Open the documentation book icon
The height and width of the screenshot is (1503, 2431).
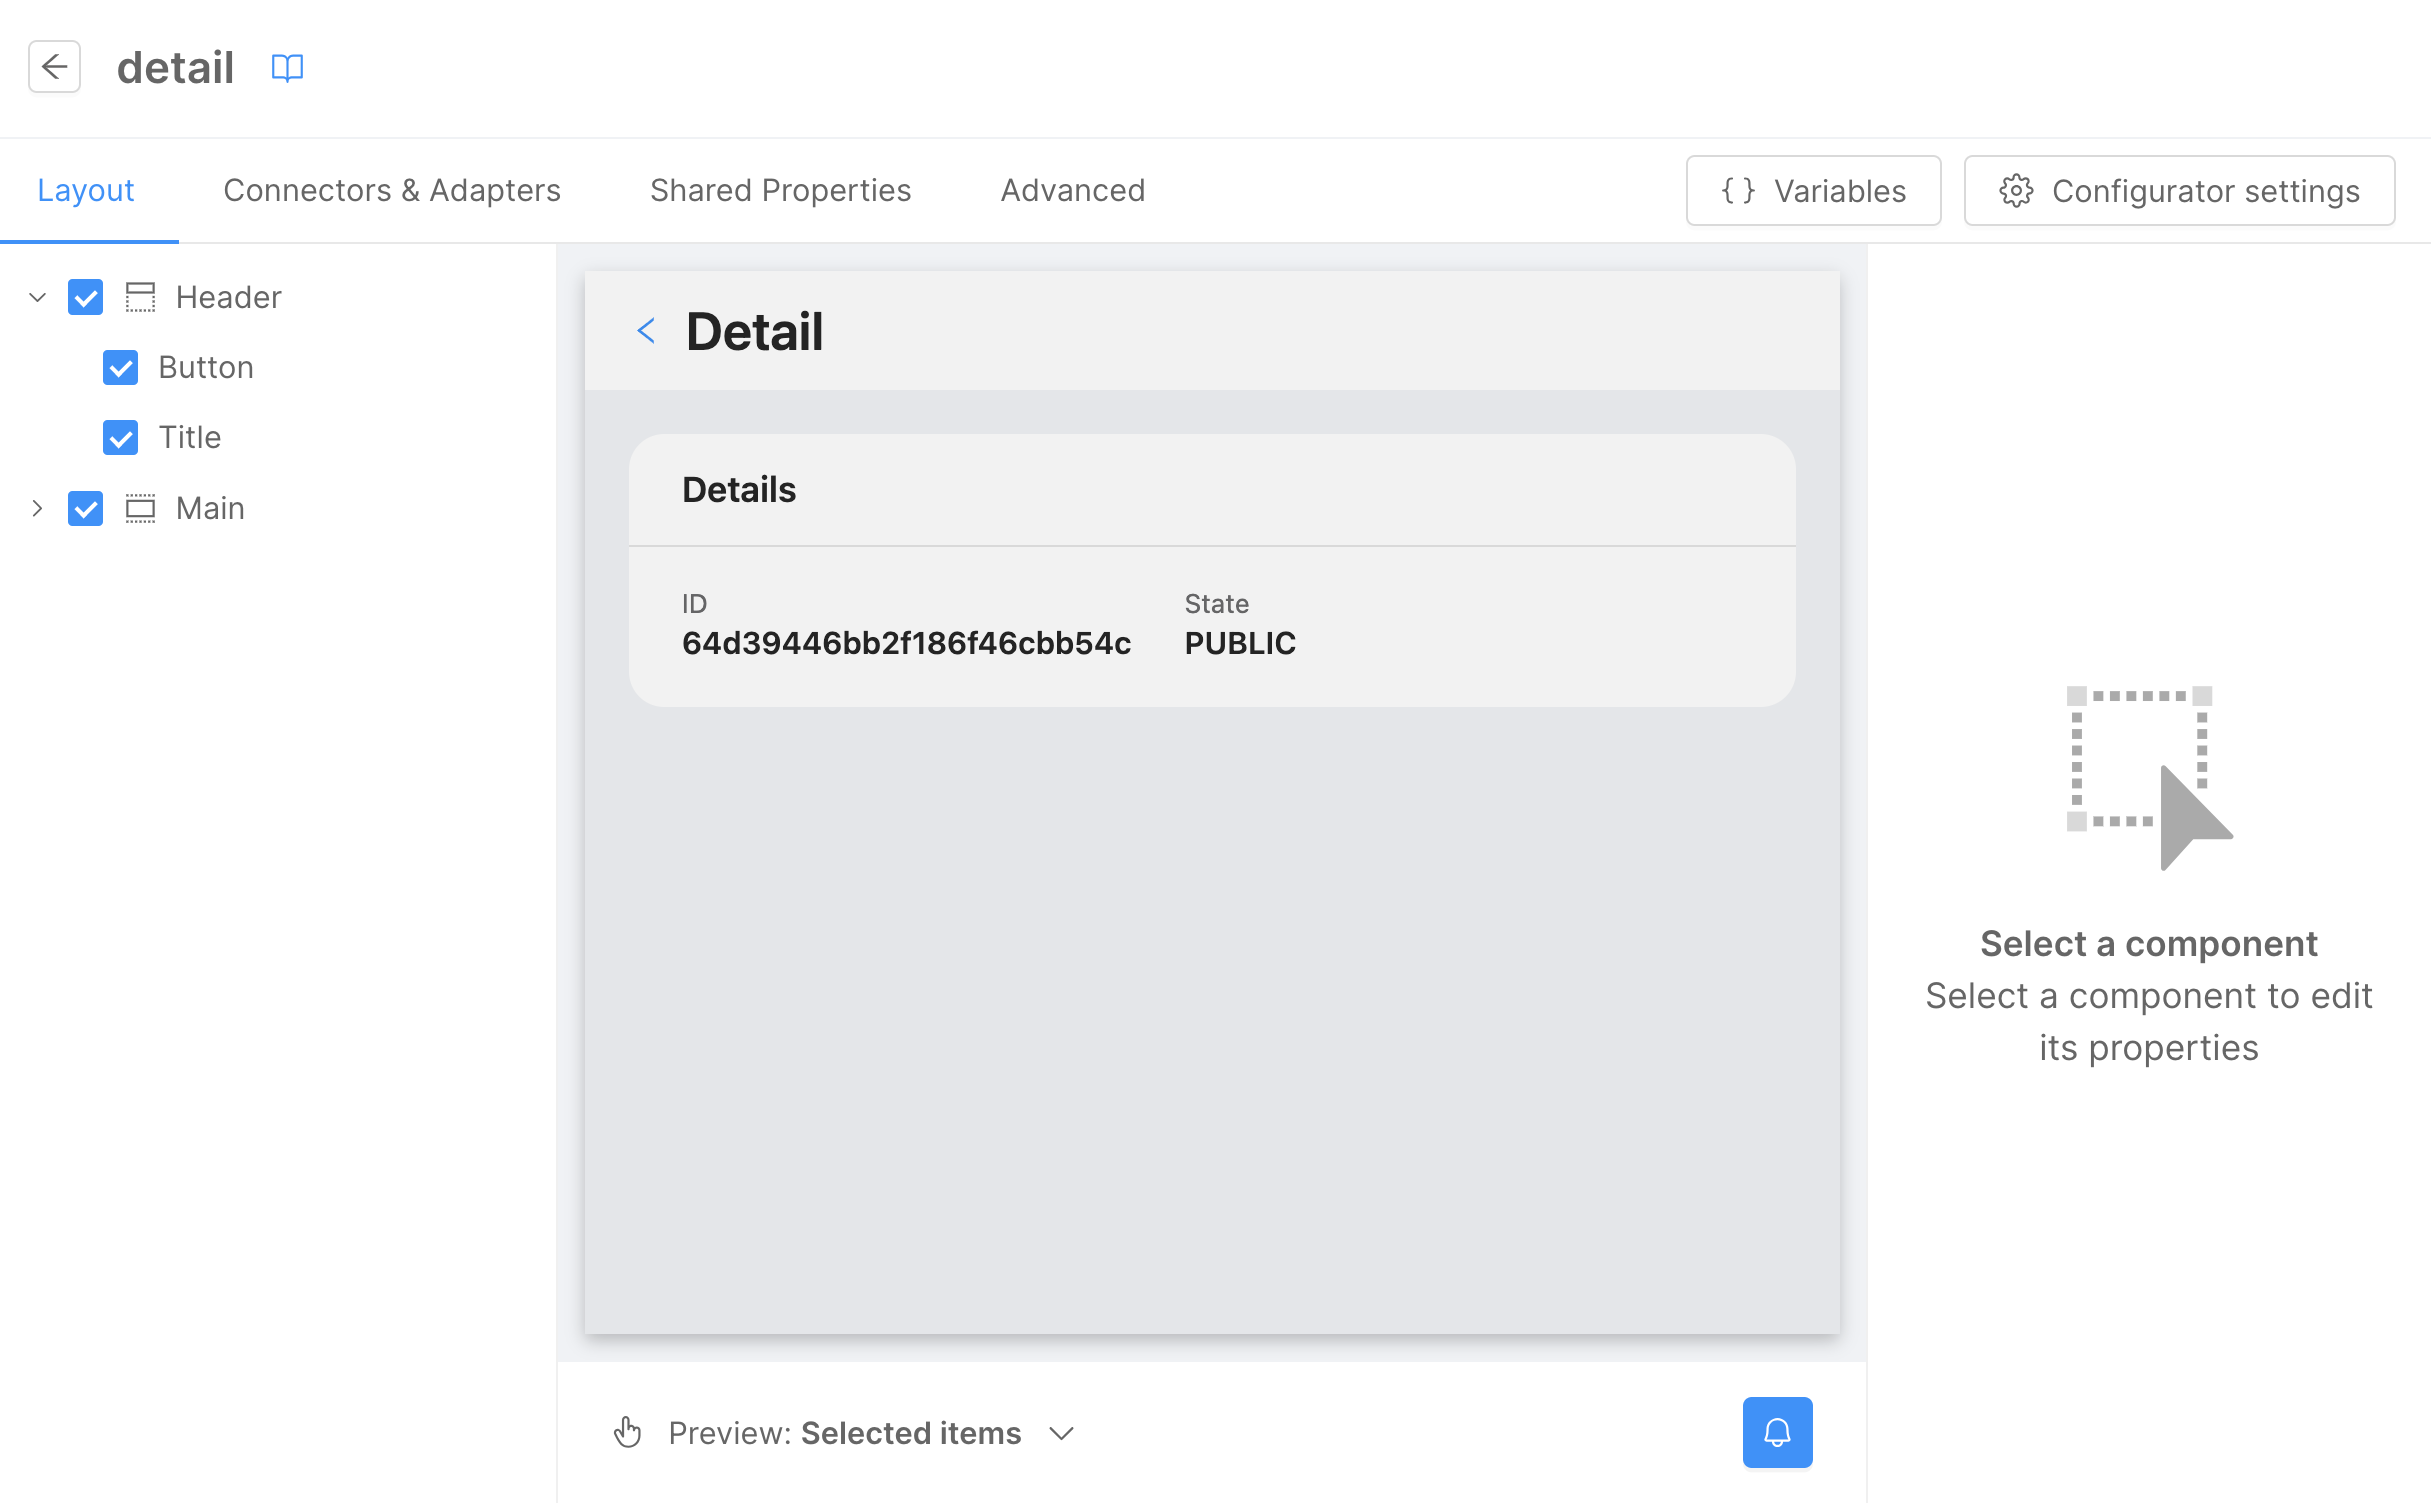[x=287, y=67]
